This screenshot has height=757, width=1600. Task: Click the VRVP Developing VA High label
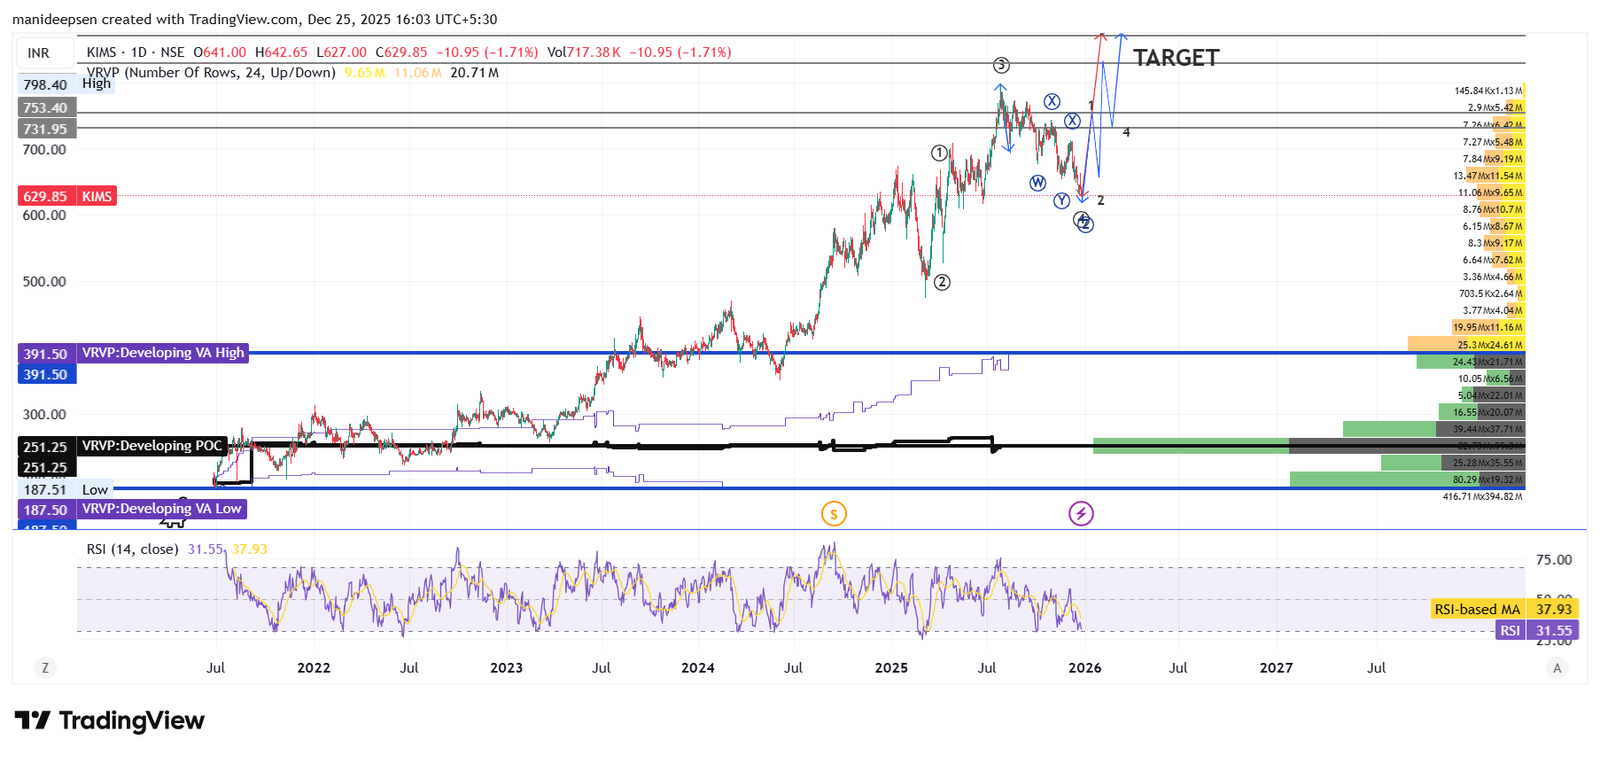coord(163,353)
